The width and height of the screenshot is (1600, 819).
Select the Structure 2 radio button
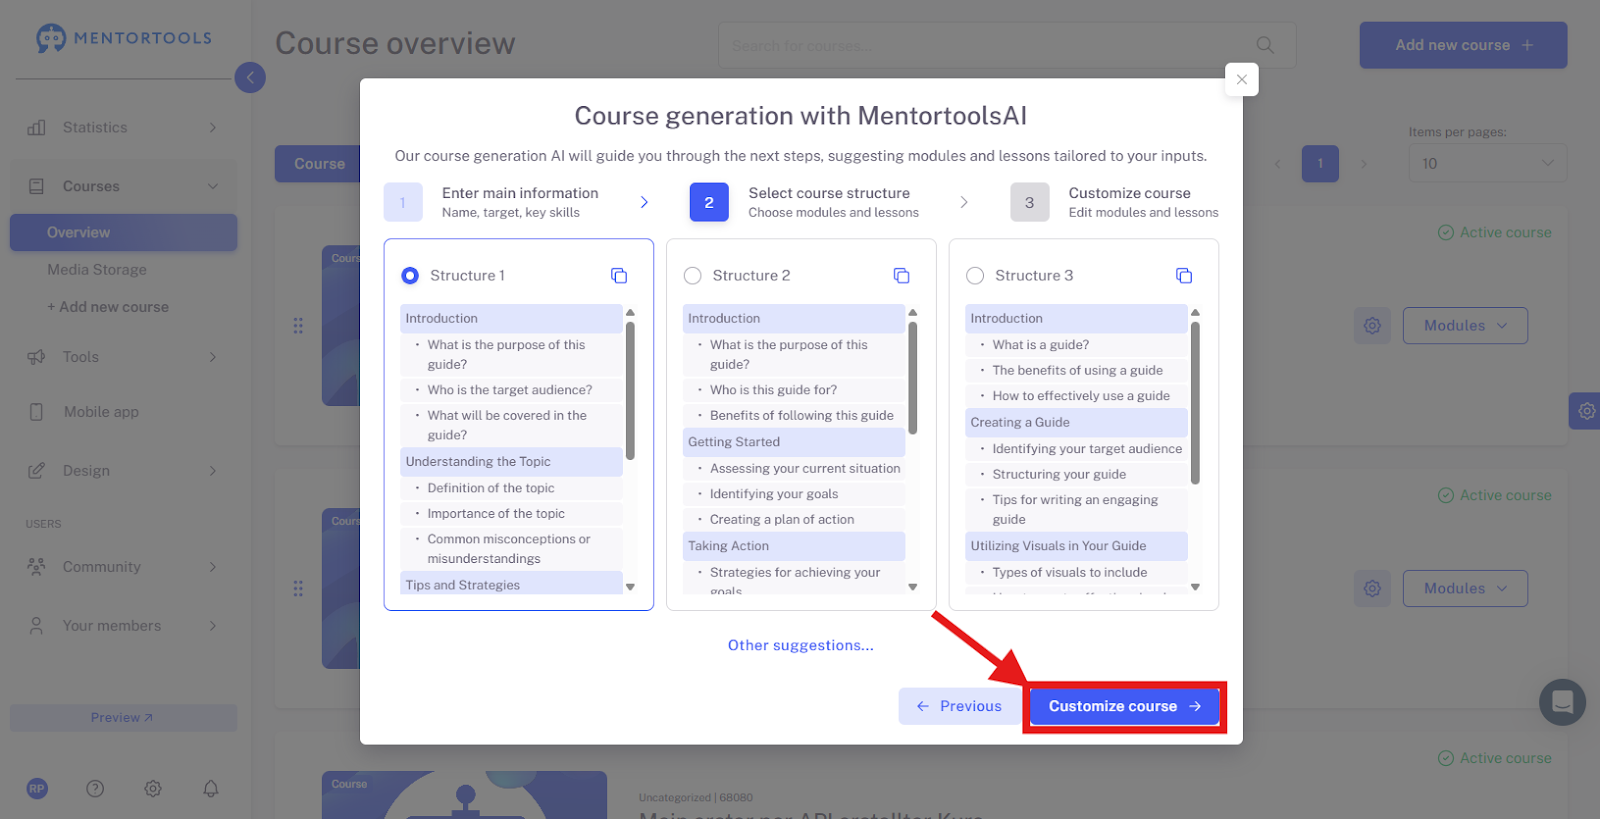coord(692,275)
